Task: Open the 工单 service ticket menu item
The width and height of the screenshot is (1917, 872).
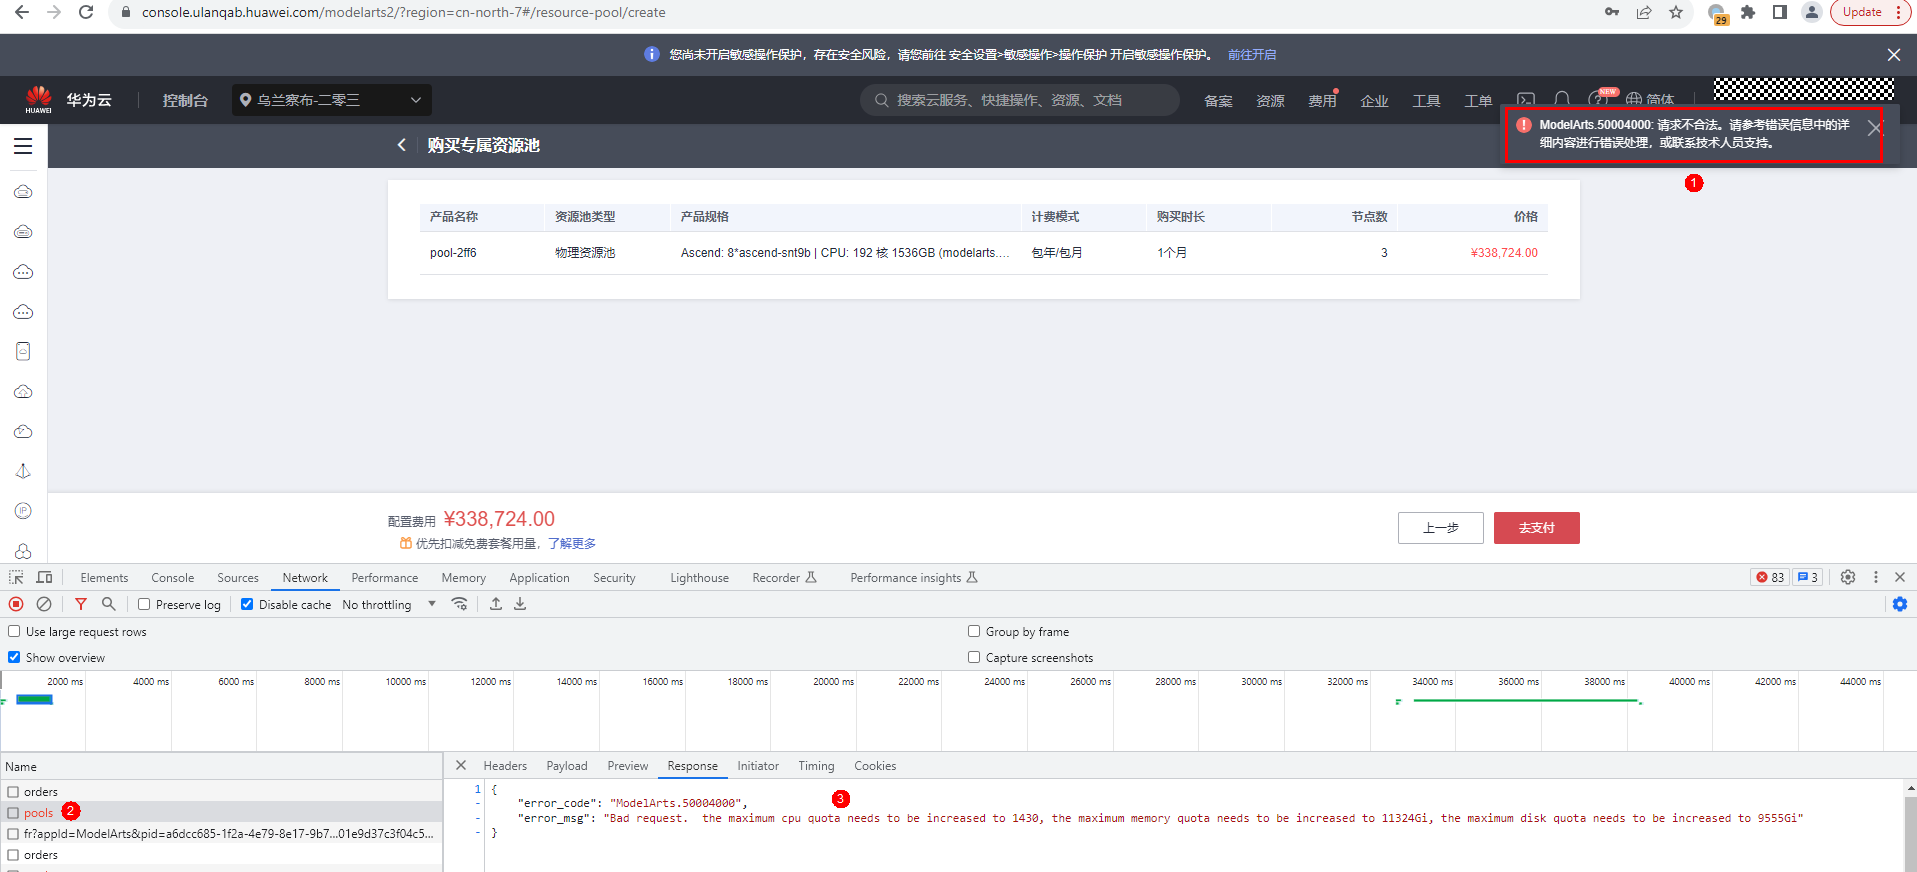Action: pos(1478,100)
